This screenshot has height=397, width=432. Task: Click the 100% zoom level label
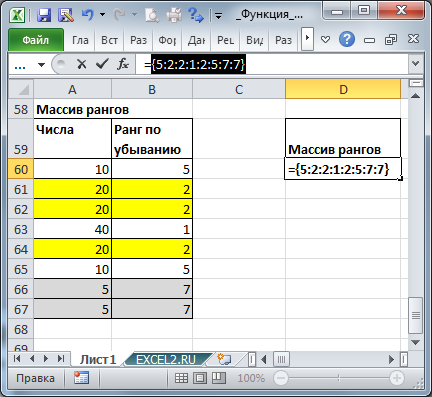(251, 378)
